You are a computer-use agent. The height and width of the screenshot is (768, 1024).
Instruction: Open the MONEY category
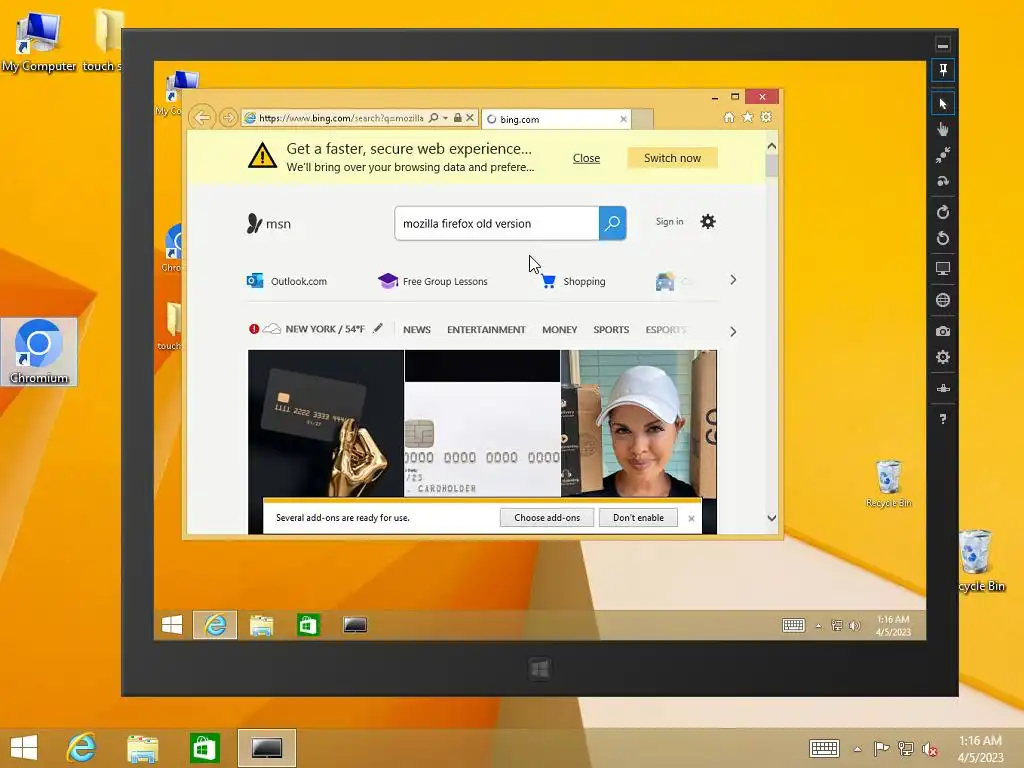click(560, 330)
